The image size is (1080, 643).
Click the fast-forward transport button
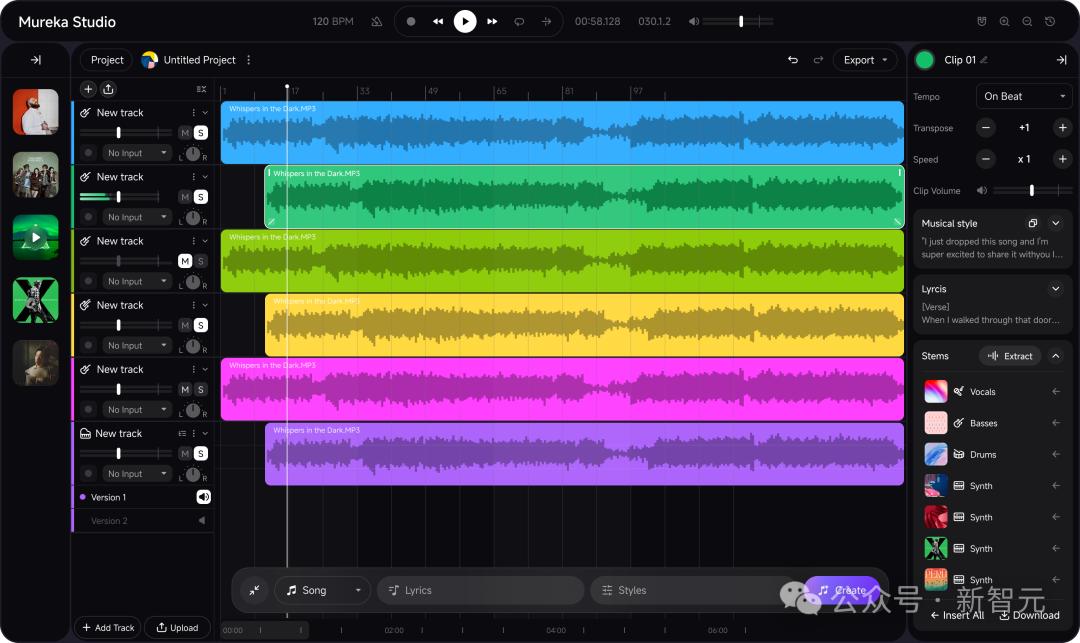pos(492,21)
